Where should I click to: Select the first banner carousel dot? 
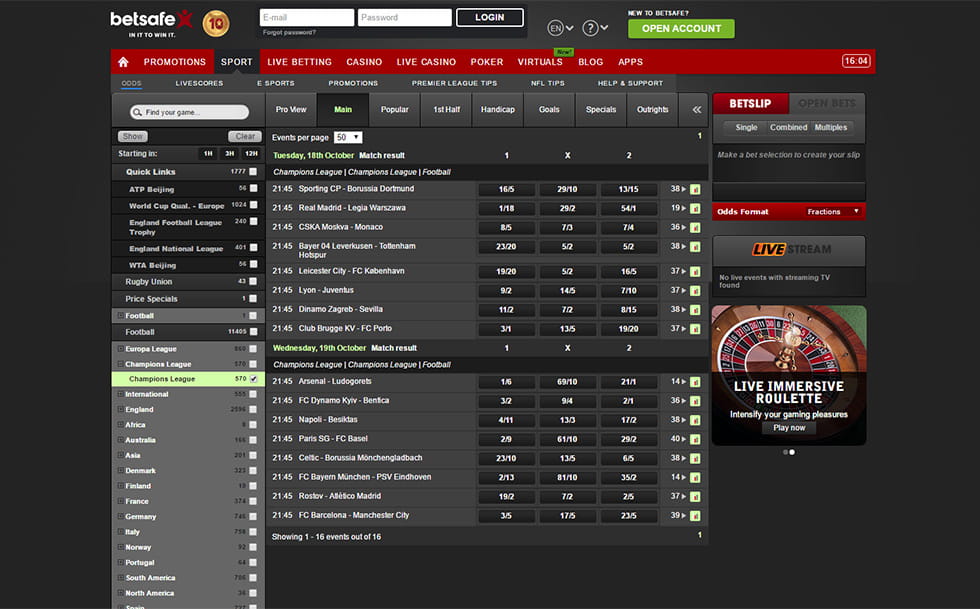[x=785, y=452]
